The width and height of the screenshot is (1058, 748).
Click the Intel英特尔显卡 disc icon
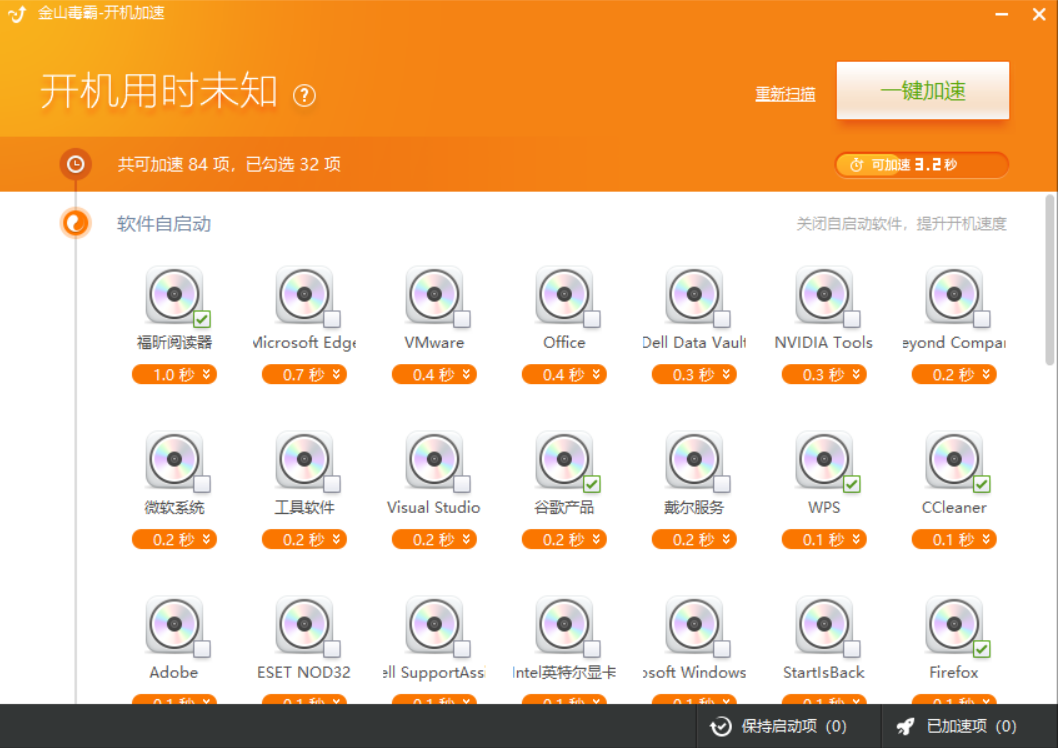(x=564, y=625)
